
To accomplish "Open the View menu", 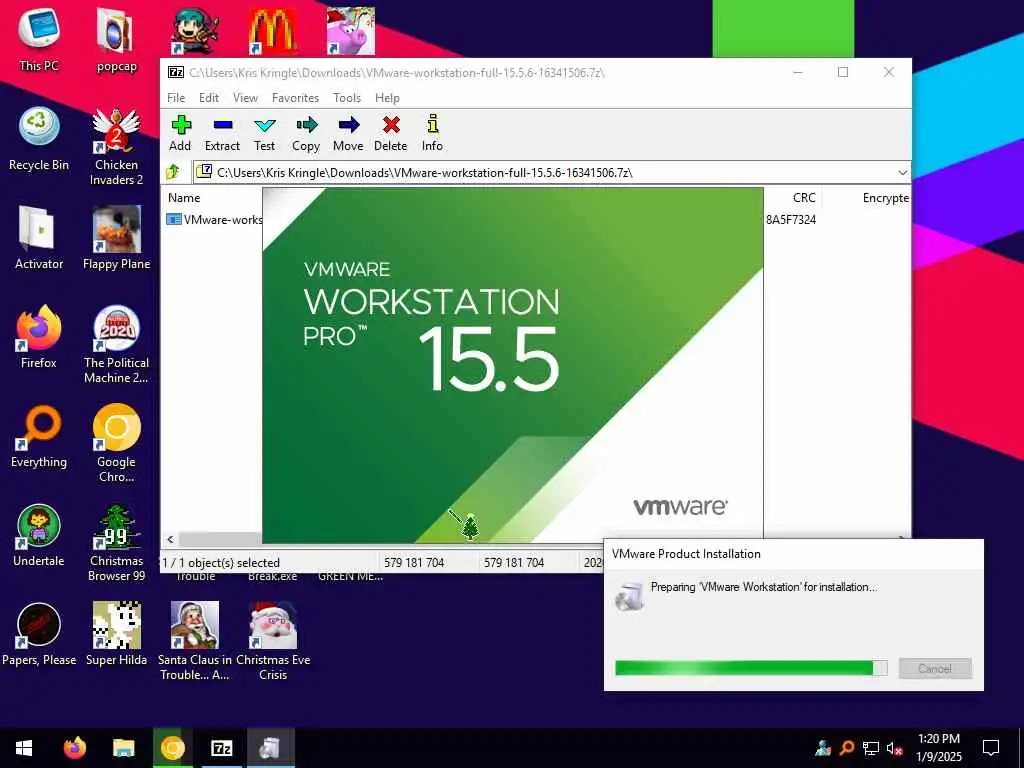I will point(245,97).
